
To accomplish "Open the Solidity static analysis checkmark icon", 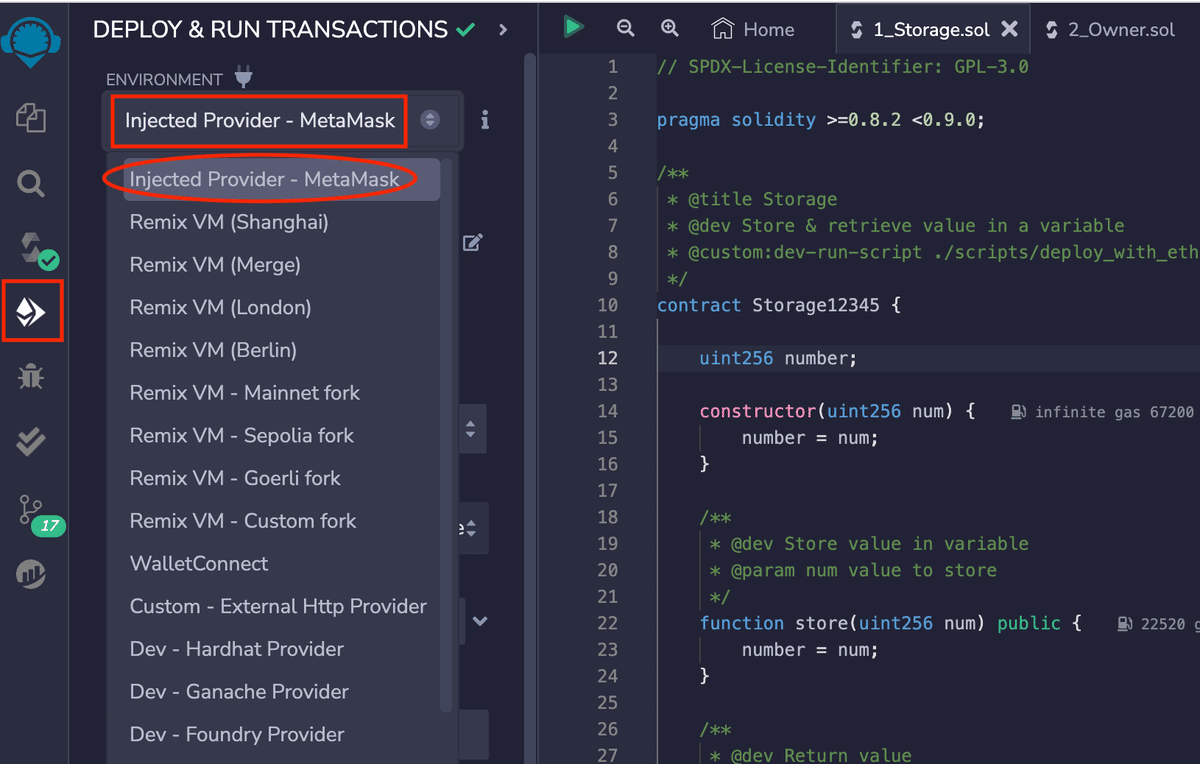I will tap(31, 443).
